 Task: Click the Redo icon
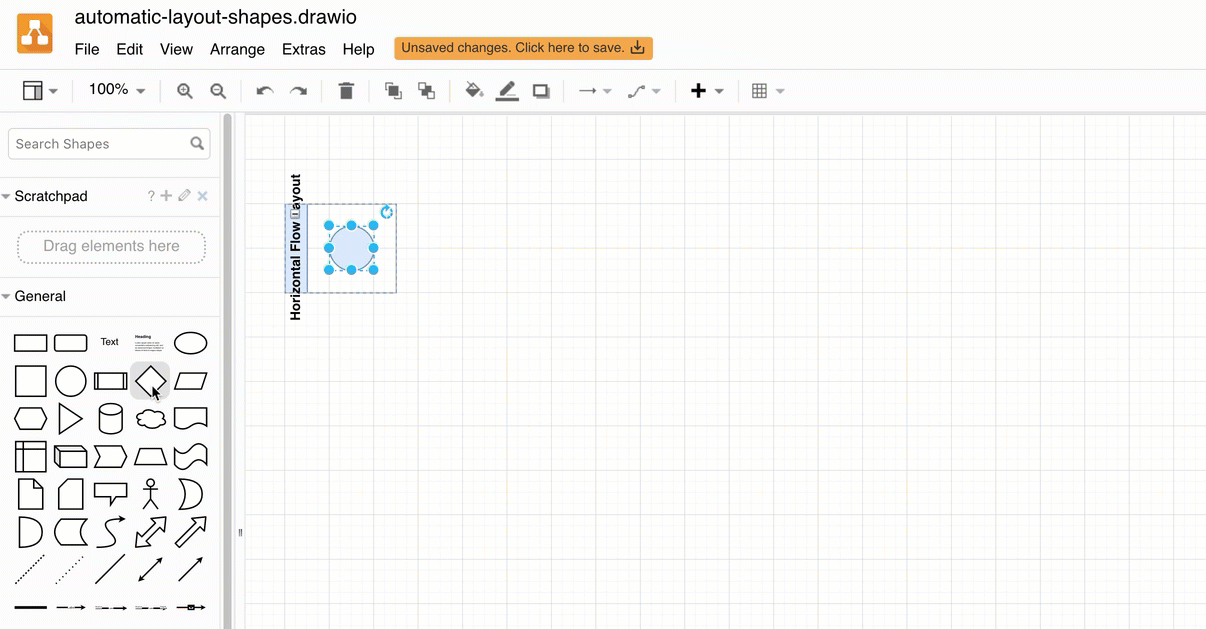[298, 90]
